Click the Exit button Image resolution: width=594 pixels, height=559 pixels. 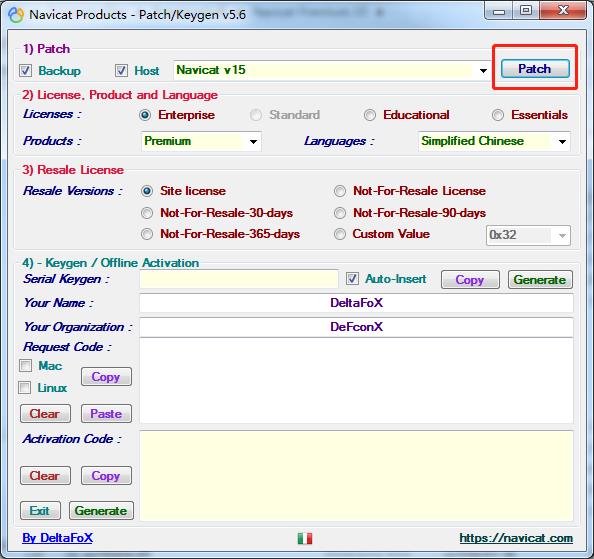coord(40,511)
